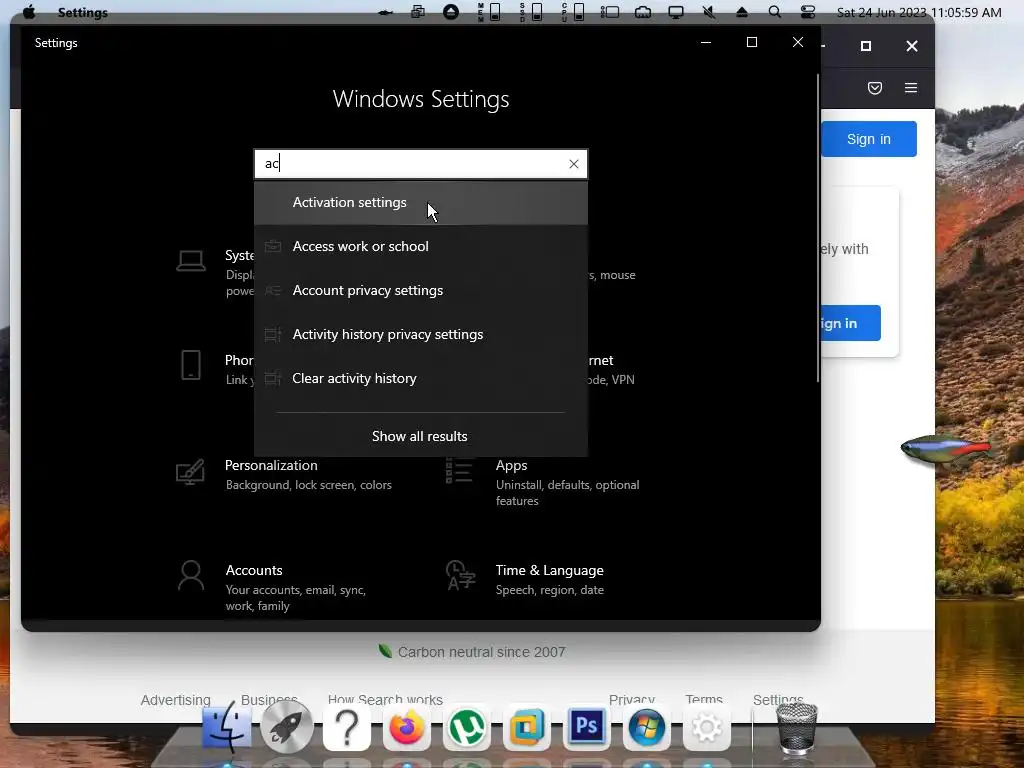Click the eject icon in menu bar
The width and height of the screenshot is (1024, 768).
click(742, 12)
